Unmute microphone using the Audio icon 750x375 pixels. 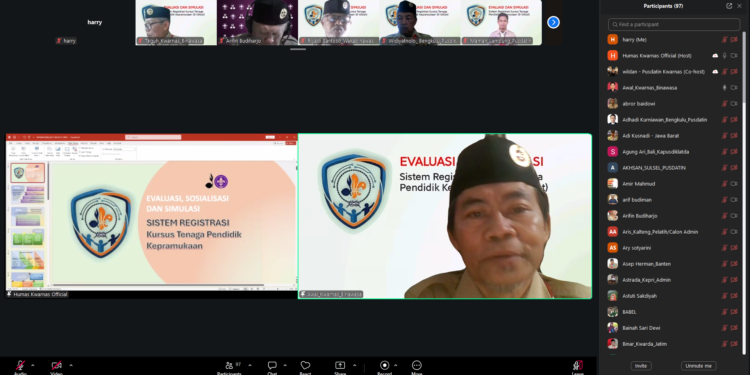pos(20,366)
